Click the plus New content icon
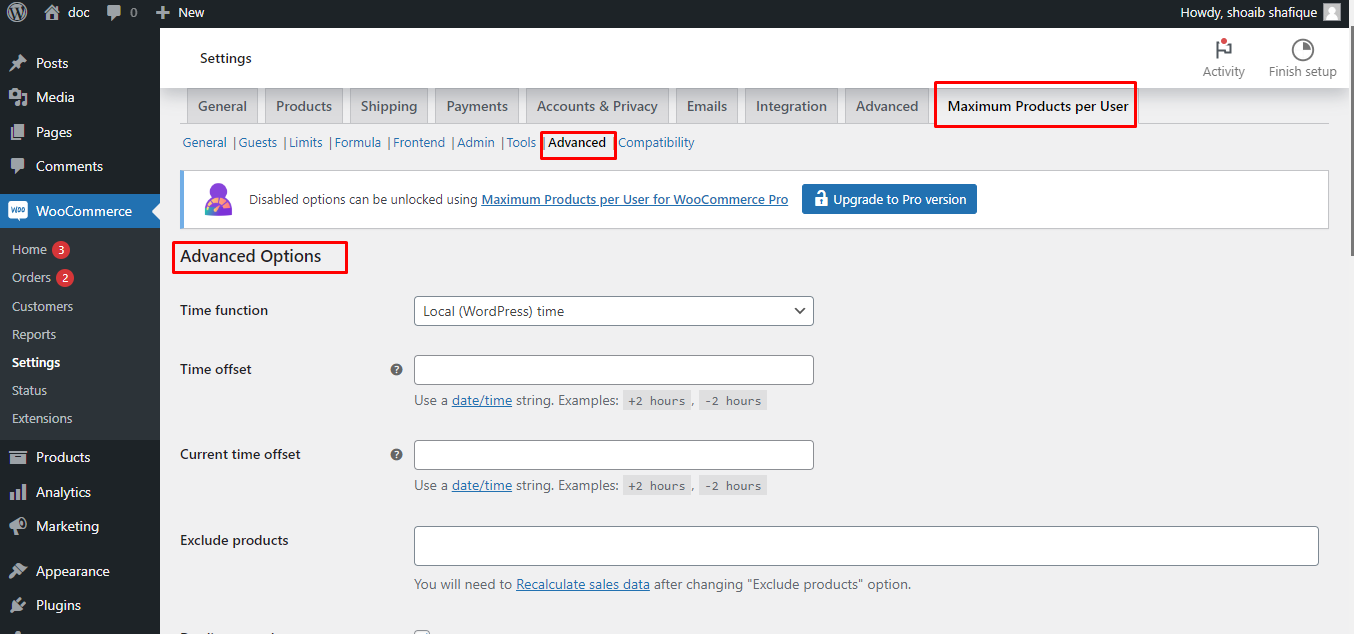Screen dimensions: 1354x634 (x=163, y=12)
